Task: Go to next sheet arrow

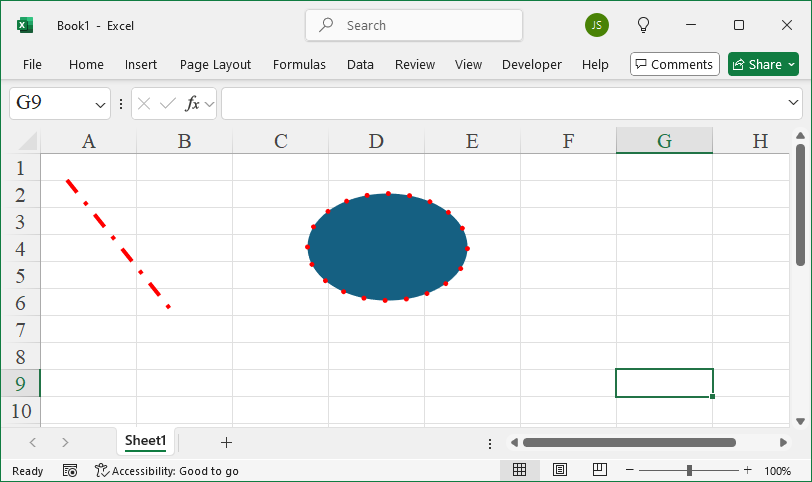Action: [65, 443]
